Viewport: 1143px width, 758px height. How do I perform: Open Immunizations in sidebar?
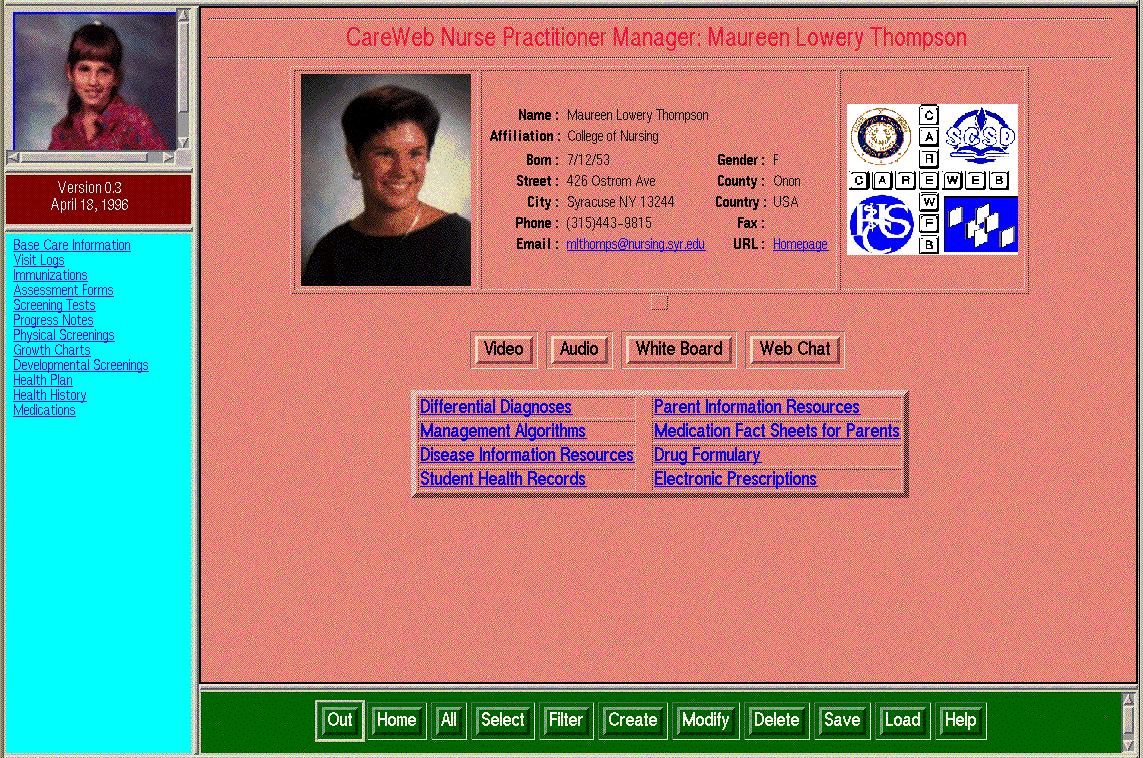(x=50, y=275)
